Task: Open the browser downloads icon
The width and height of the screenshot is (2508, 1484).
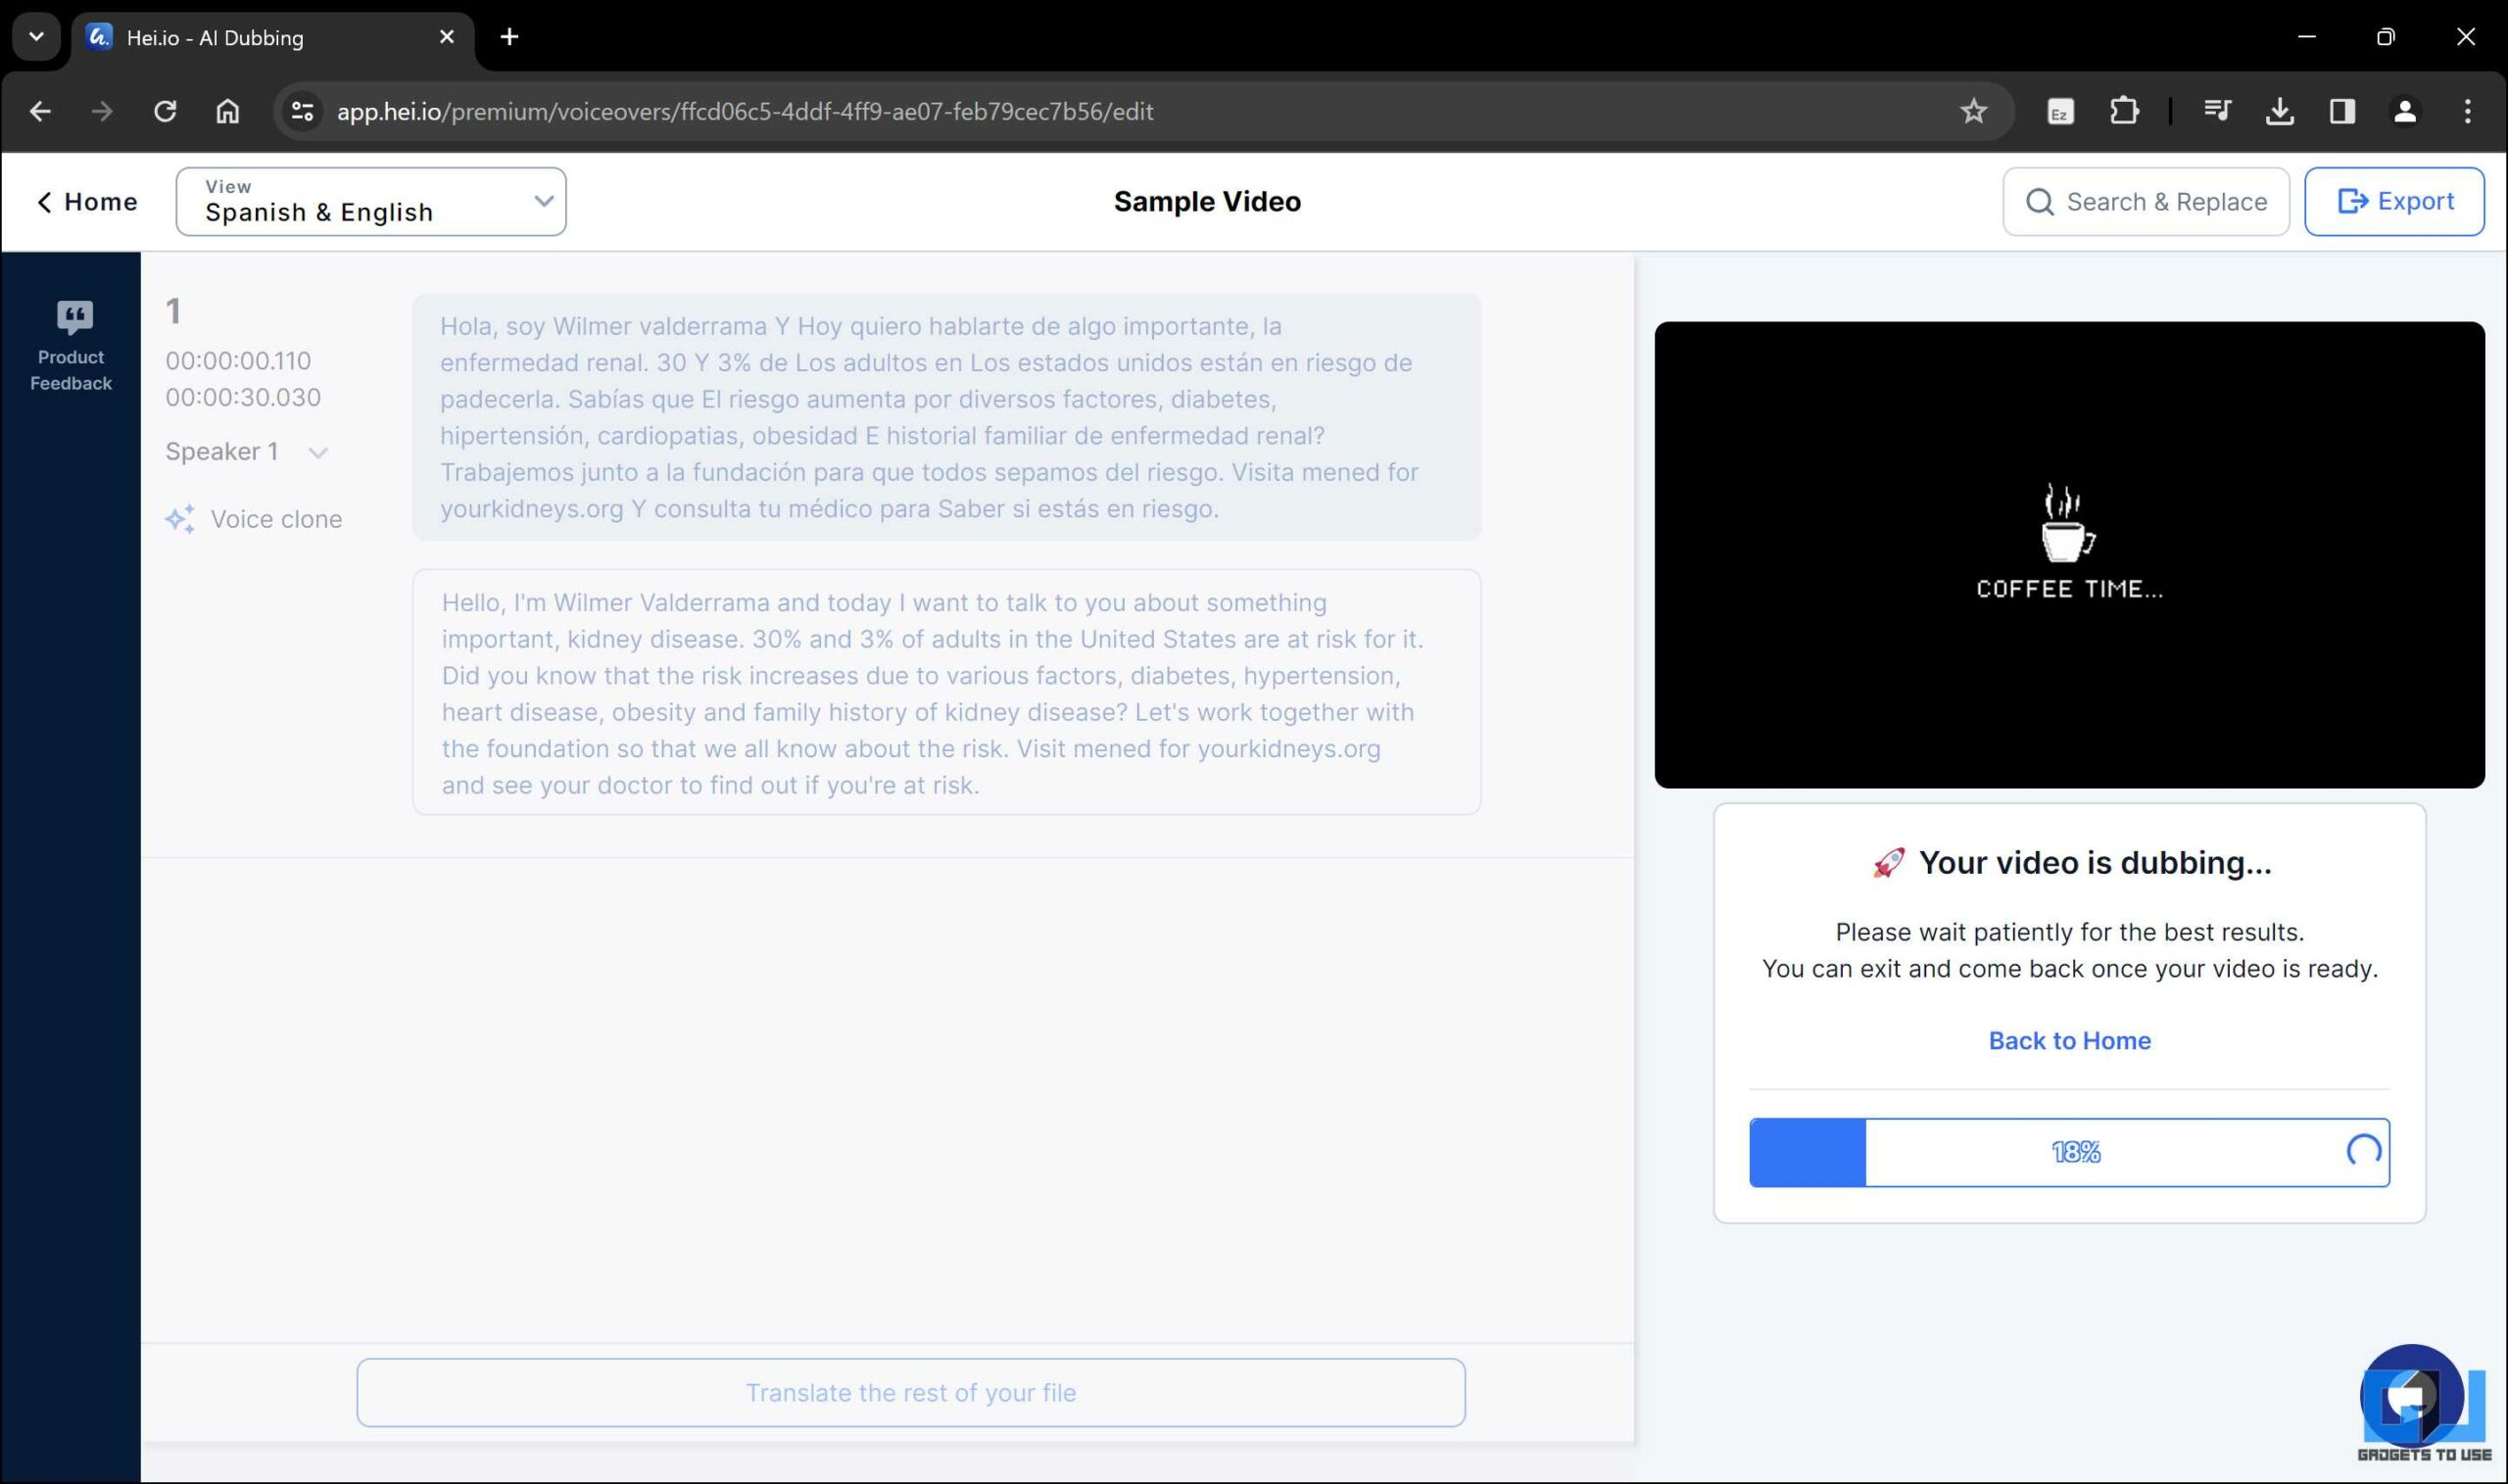Action: click(2279, 111)
